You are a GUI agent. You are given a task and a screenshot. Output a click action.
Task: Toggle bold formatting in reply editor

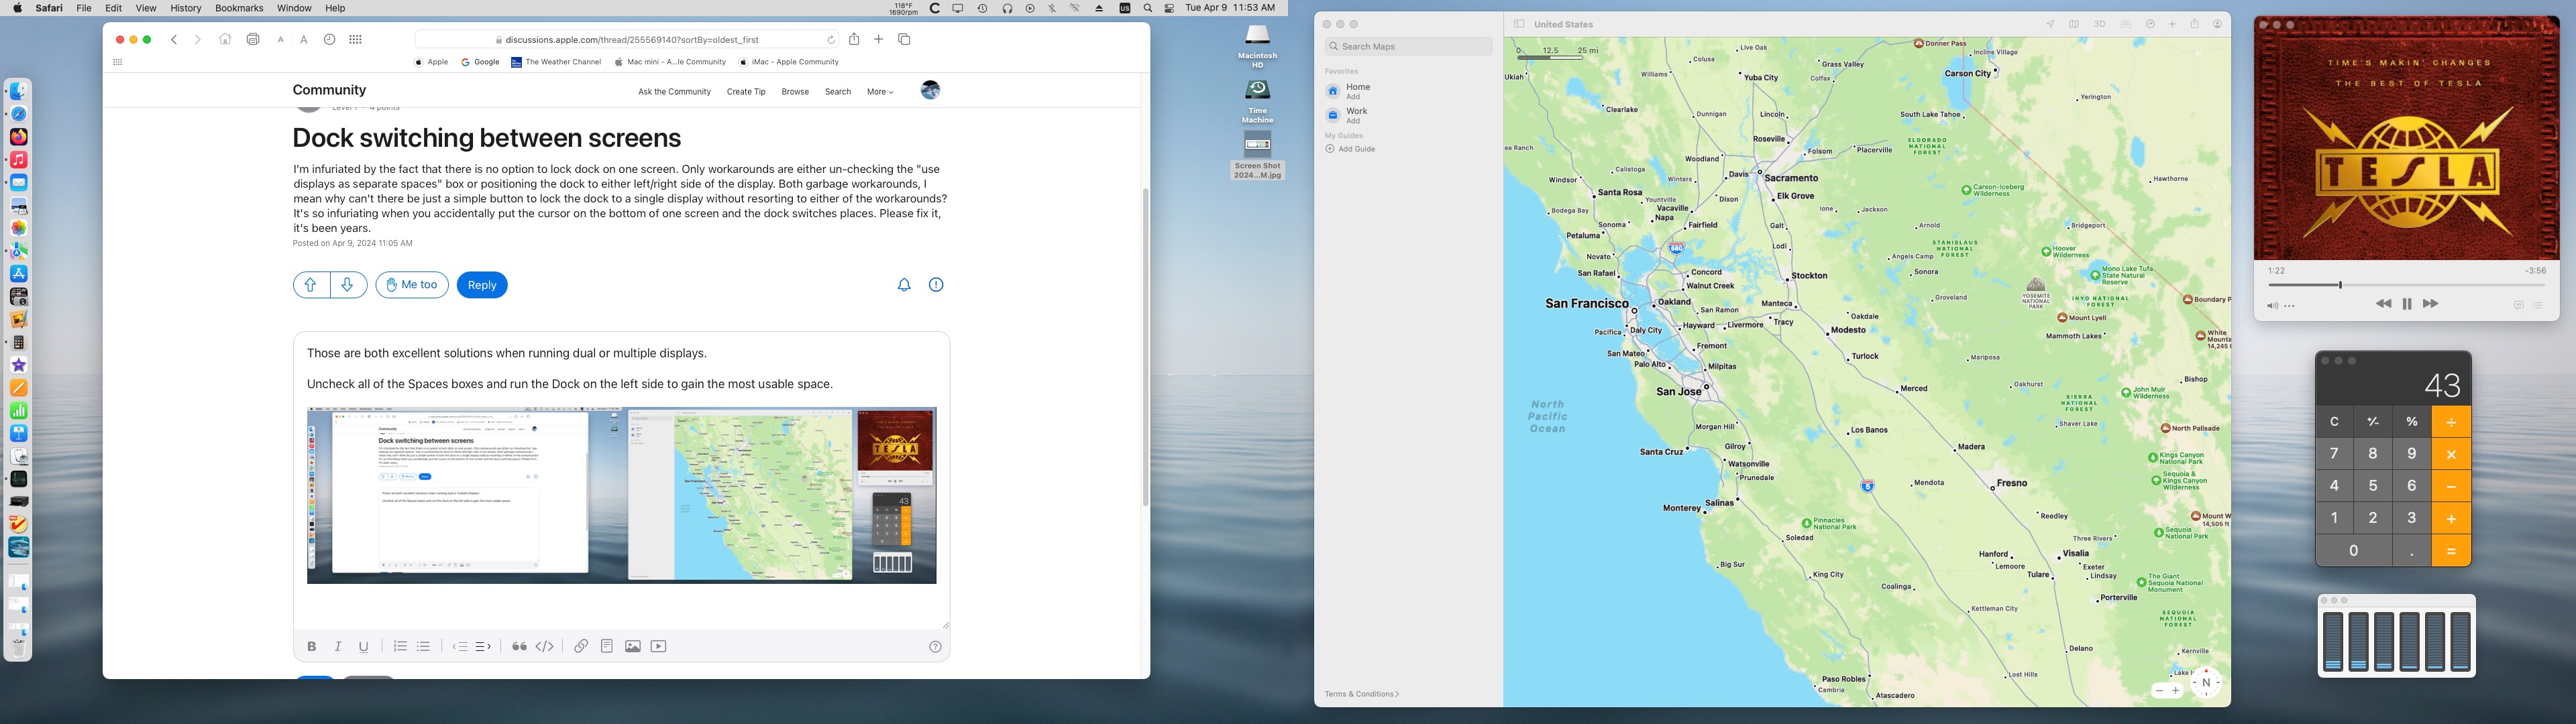point(312,647)
